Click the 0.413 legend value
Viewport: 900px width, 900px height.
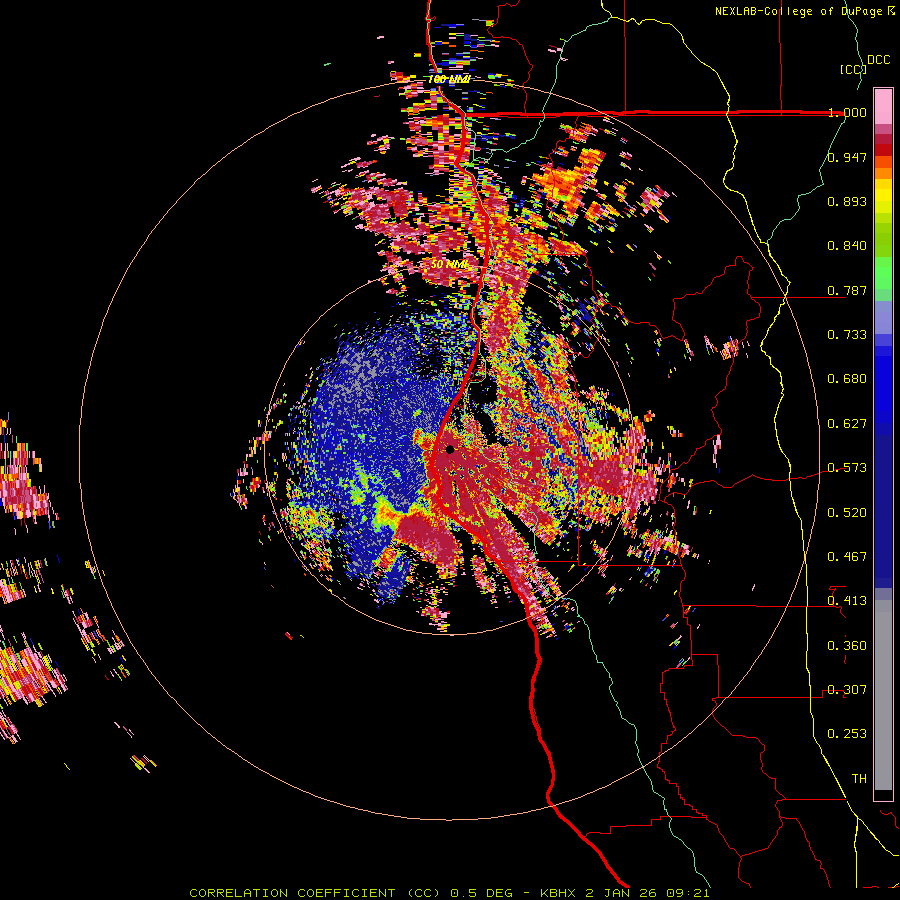[847, 601]
